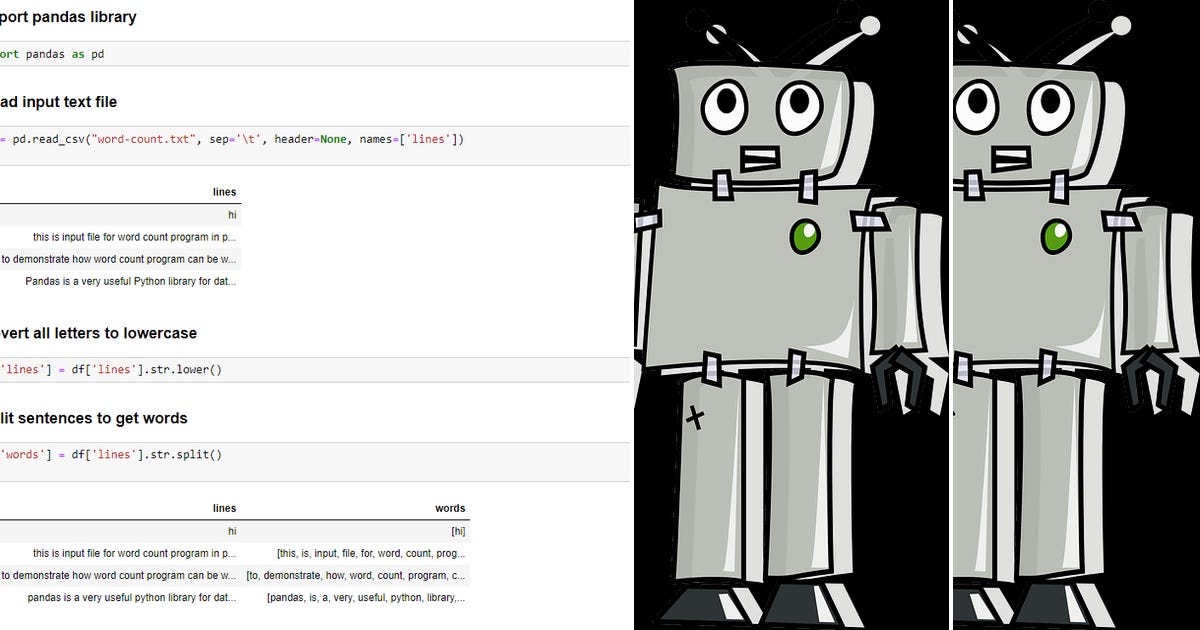1200x630 pixels.
Task: Click the lines column header in first table
Action: [x=224, y=192]
